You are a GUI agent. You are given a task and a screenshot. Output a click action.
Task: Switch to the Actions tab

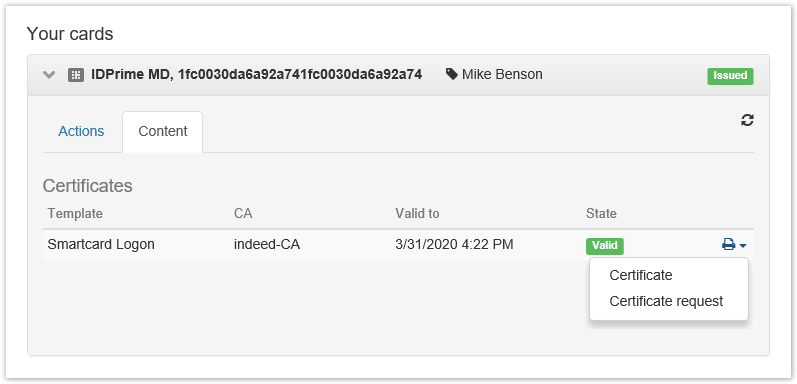point(81,131)
